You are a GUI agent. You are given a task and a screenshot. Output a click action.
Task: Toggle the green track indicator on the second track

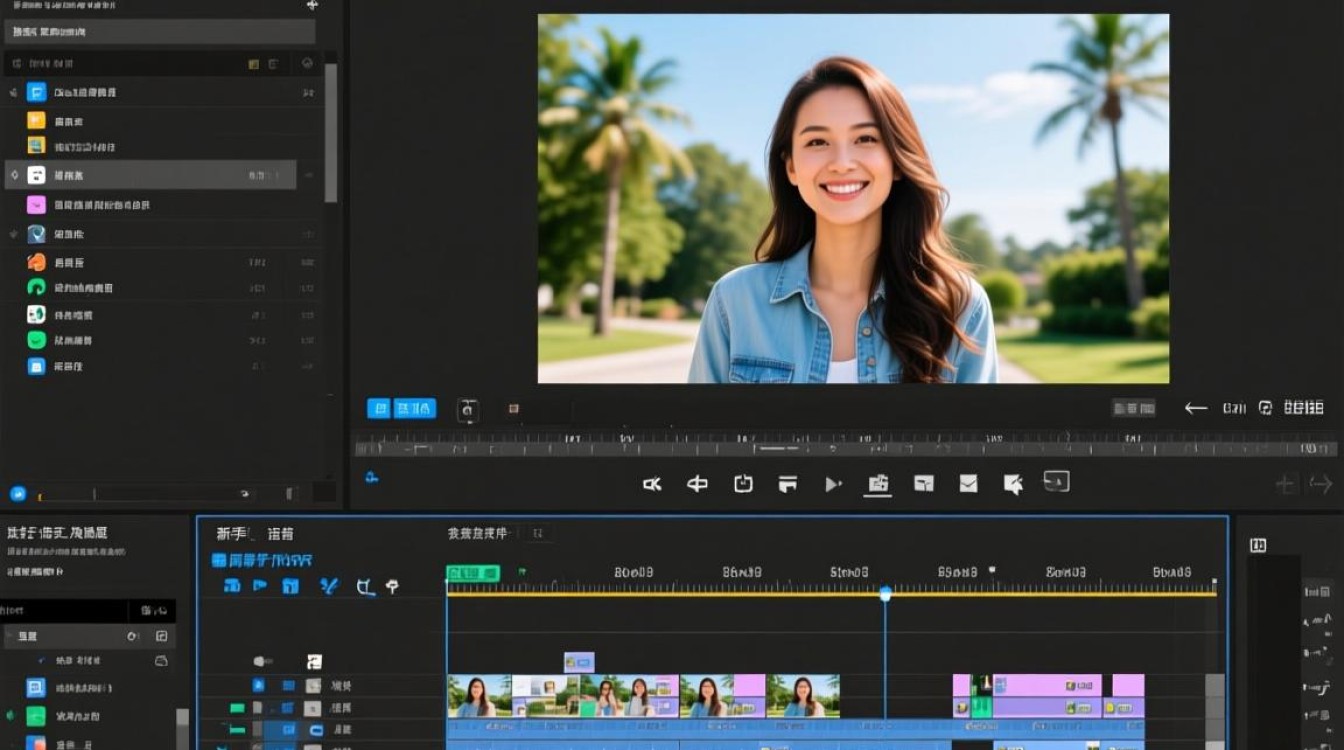237,708
